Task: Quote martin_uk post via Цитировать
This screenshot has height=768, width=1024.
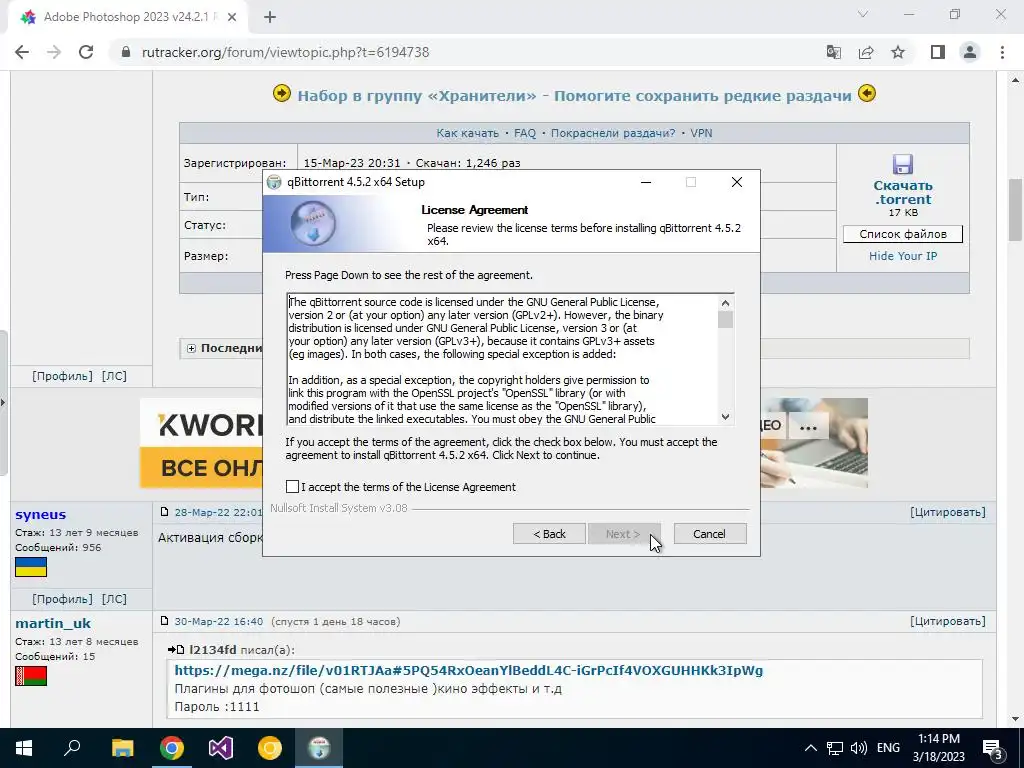Action: coord(948,621)
